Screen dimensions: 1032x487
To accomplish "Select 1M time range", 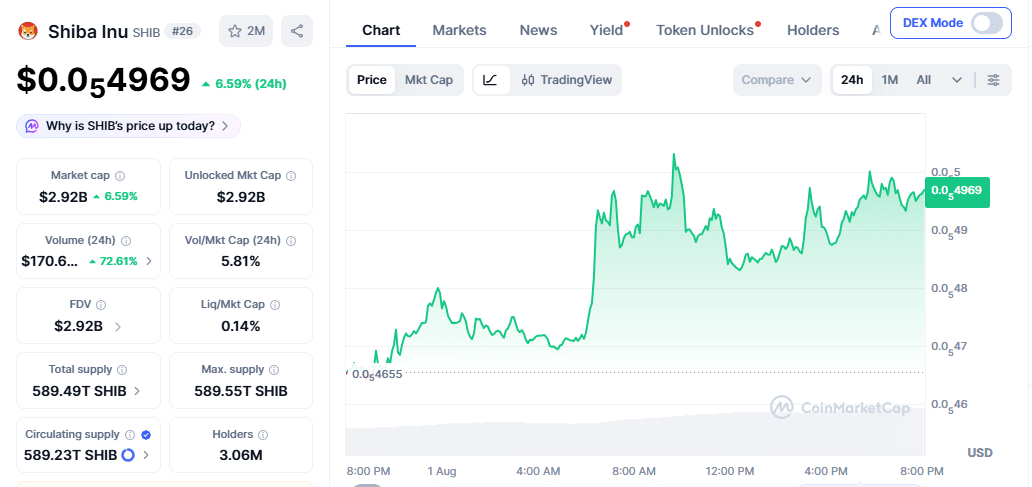I will [x=890, y=80].
